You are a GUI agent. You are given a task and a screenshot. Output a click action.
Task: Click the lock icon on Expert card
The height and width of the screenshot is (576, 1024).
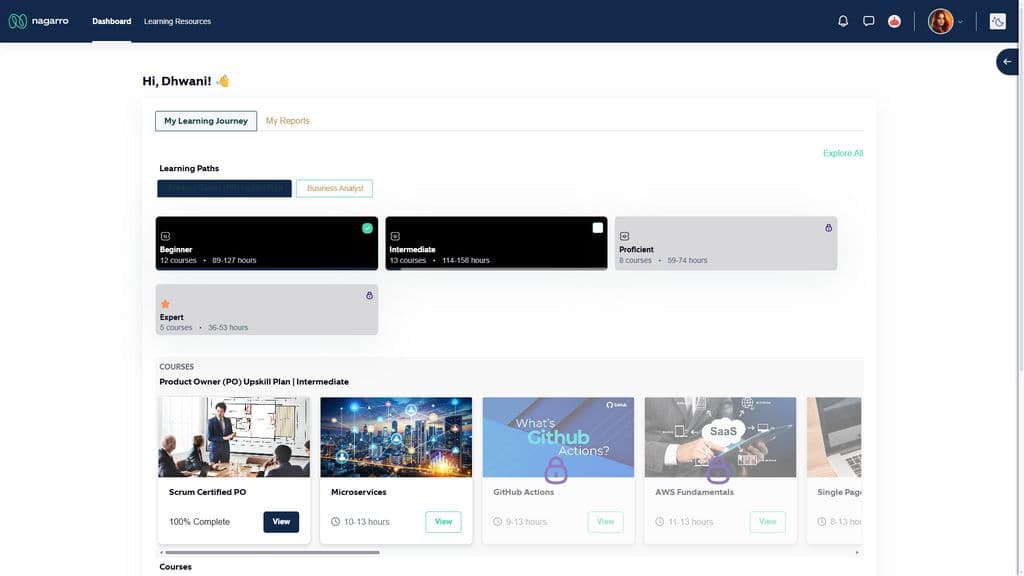(x=369, y=295)
